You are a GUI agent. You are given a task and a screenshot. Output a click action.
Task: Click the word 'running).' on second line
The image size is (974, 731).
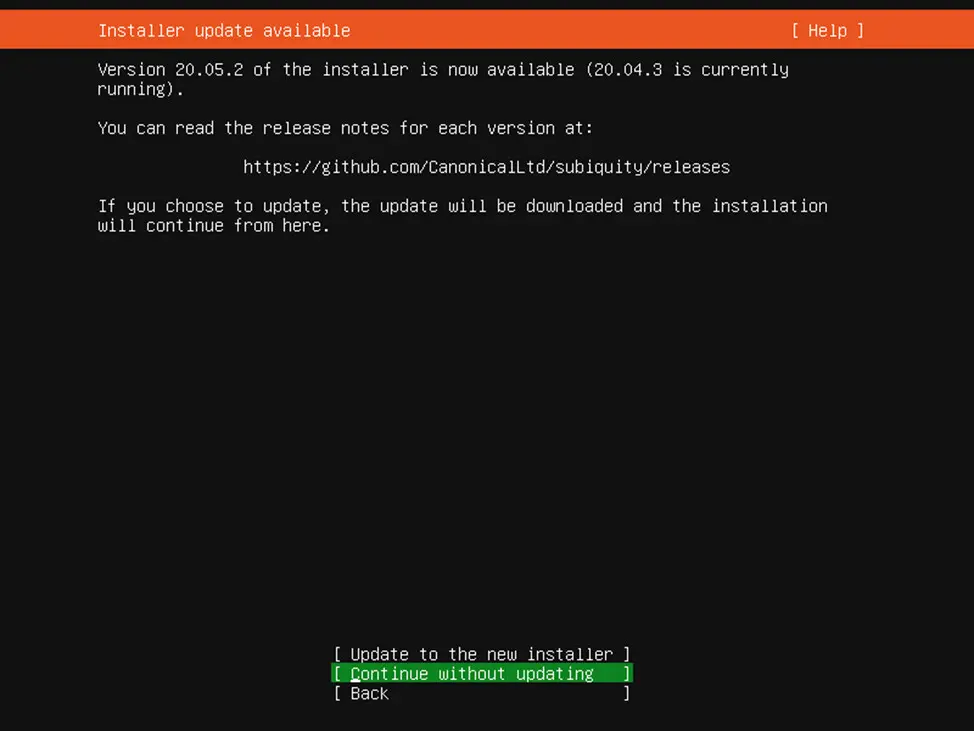(141, 89)
